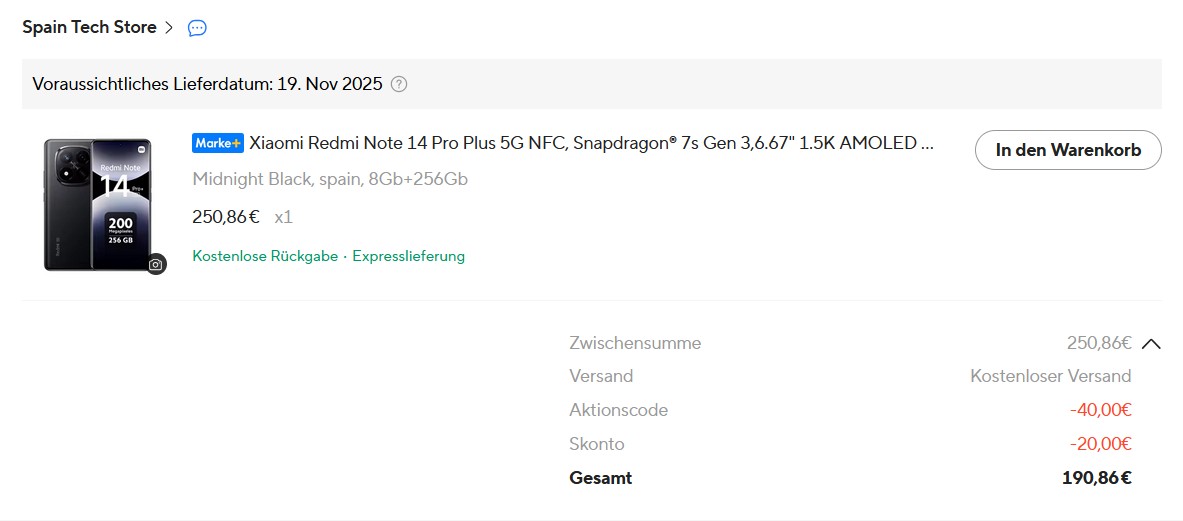Image resolution: width=1183 pixels, height=521 pixels.
Task: Click the estimated delivery date text
Action: point(207,84)
